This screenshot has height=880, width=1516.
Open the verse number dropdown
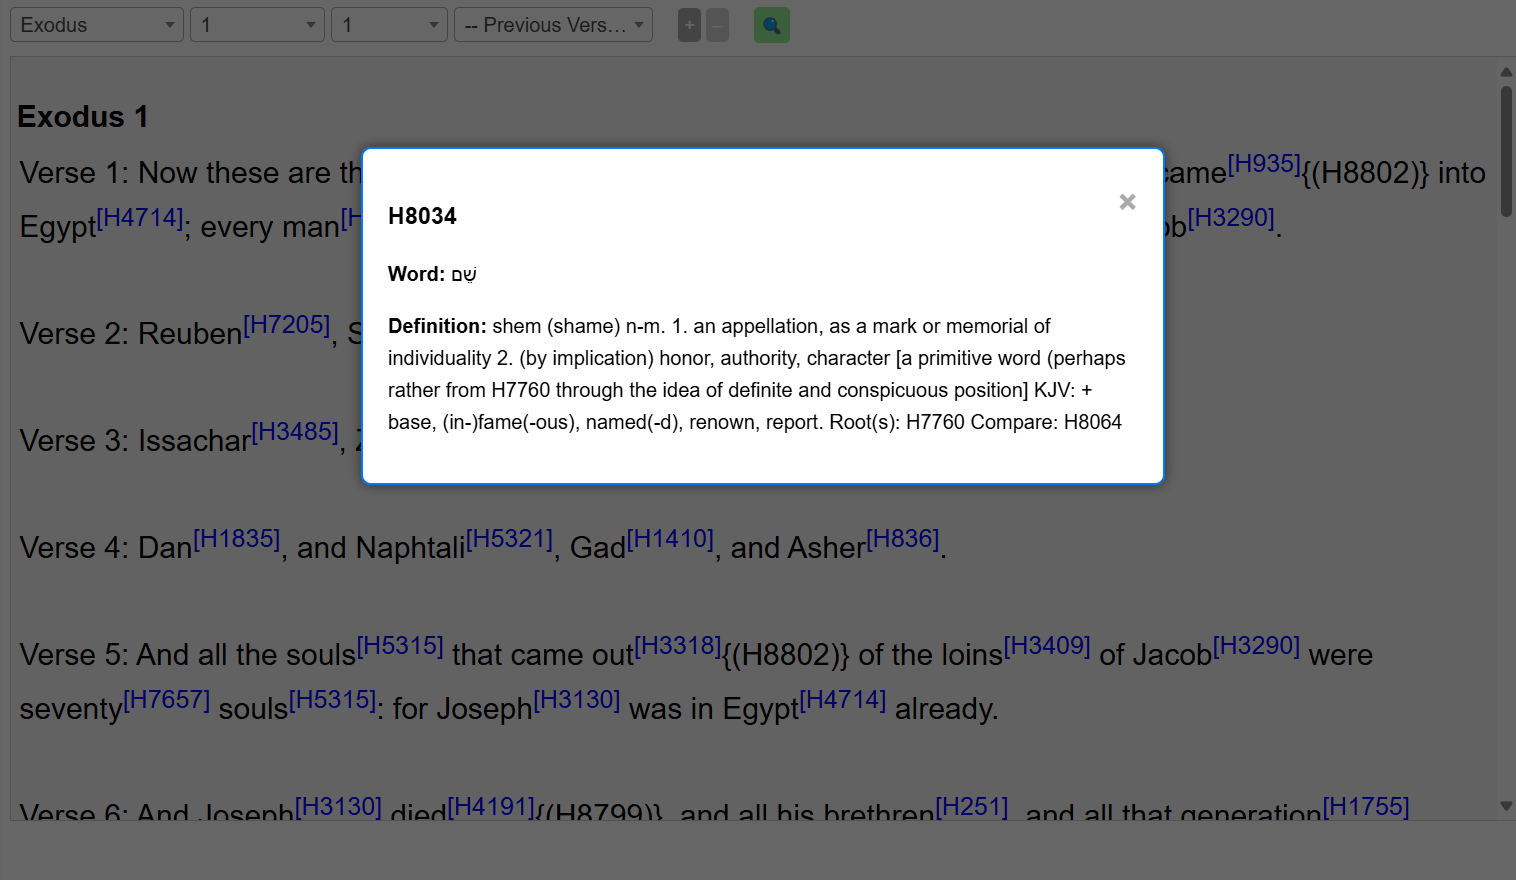click(390, 25)
